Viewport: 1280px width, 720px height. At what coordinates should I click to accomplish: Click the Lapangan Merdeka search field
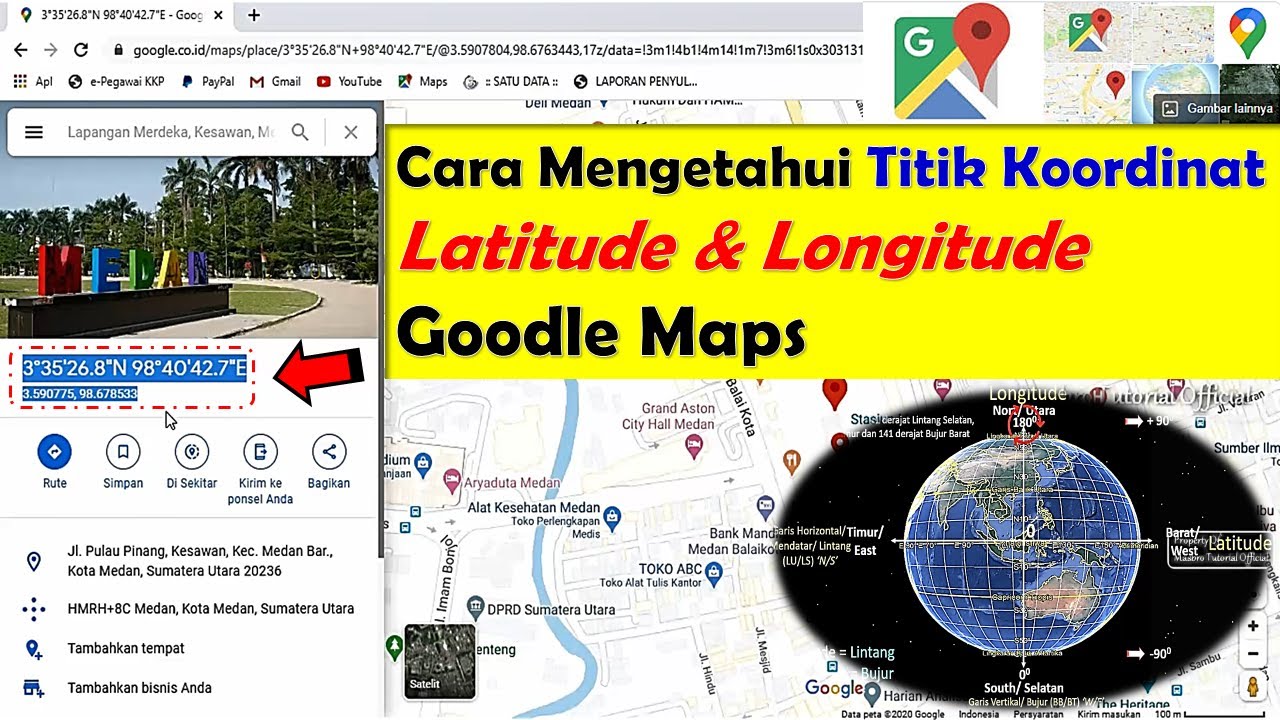[x=170, y=132]
